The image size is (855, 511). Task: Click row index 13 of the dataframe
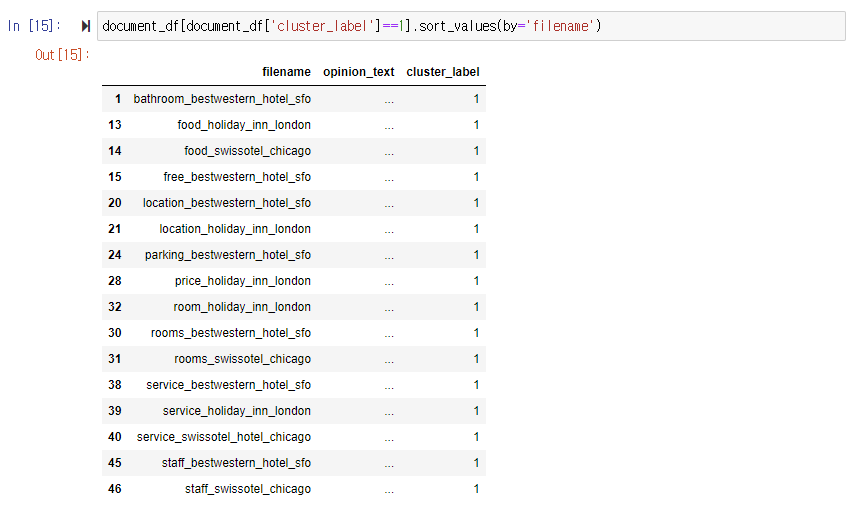115,125
